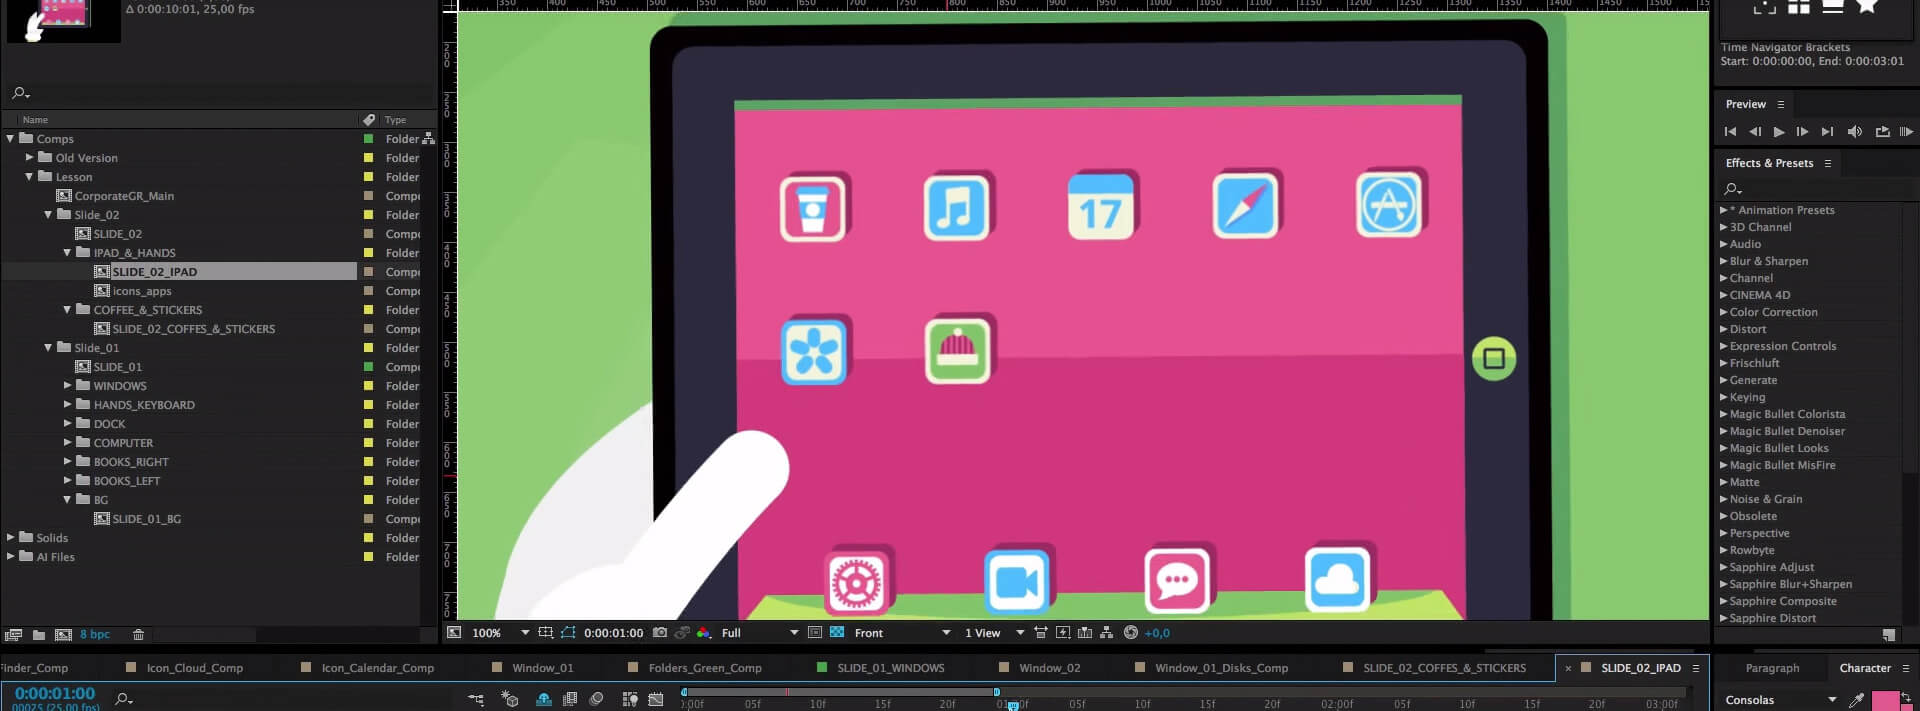Click the eyedropper next to fill color
Viewport: 1920px width, 711px height.
1857,700
